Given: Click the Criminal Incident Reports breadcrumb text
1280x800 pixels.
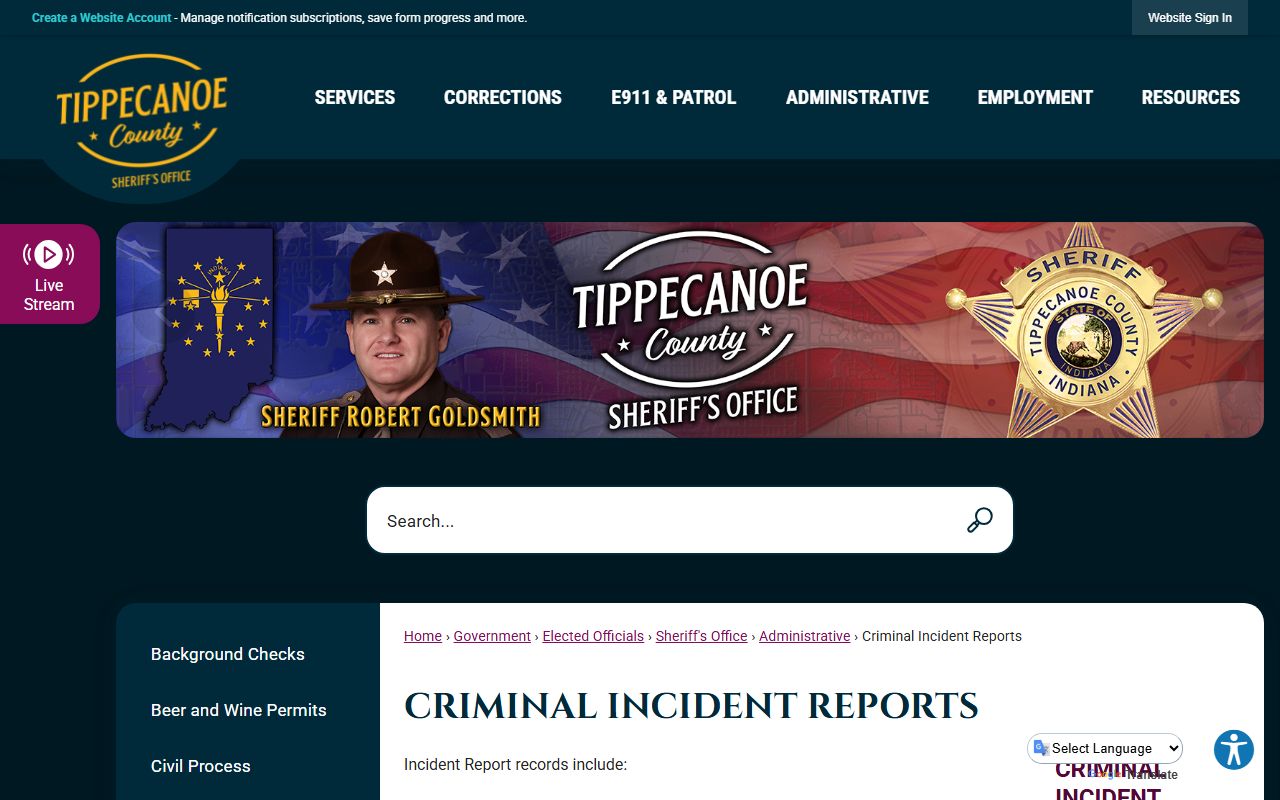Looking at the screenshot, I should (942, 636).
